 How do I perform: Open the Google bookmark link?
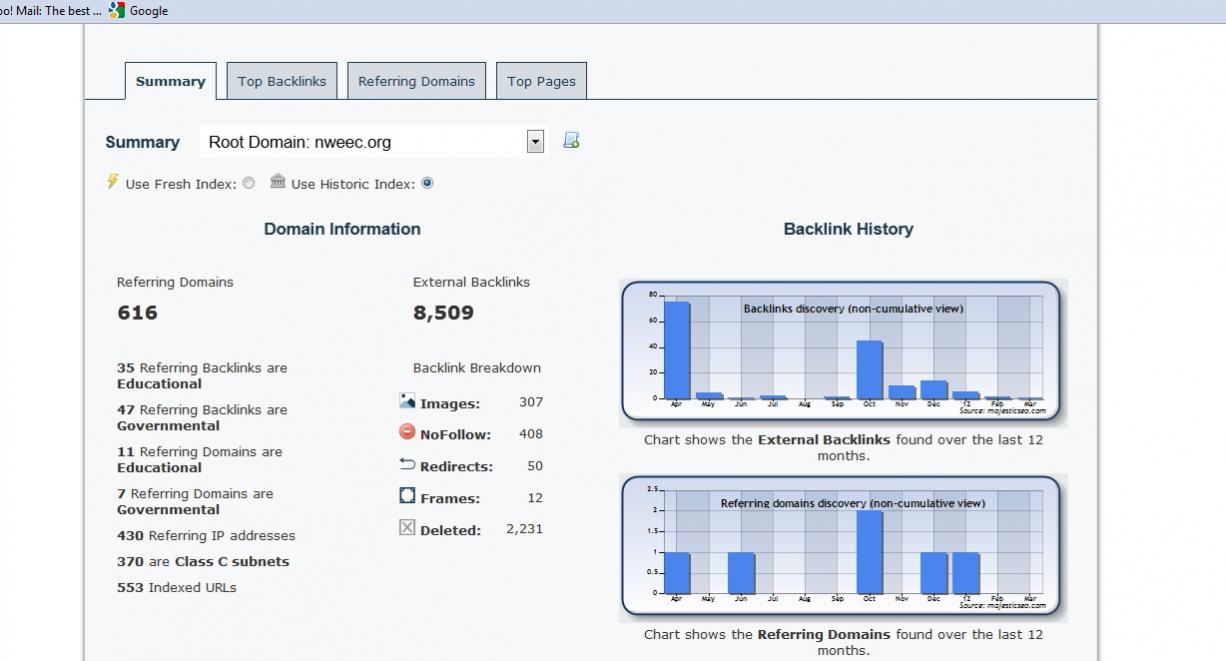tap(148, 11)
